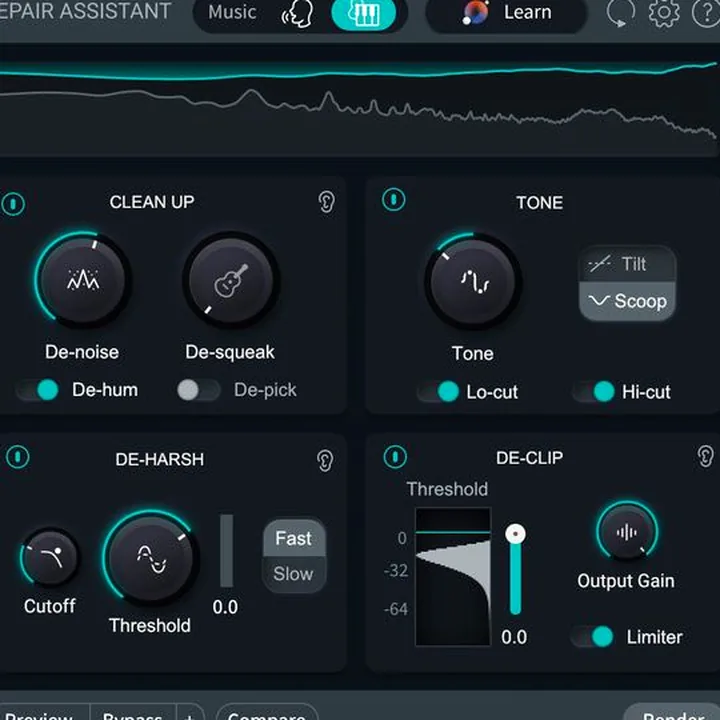The image size is (720, 720).
Task: Select the voice mode head icon
Action: [298, 13]
